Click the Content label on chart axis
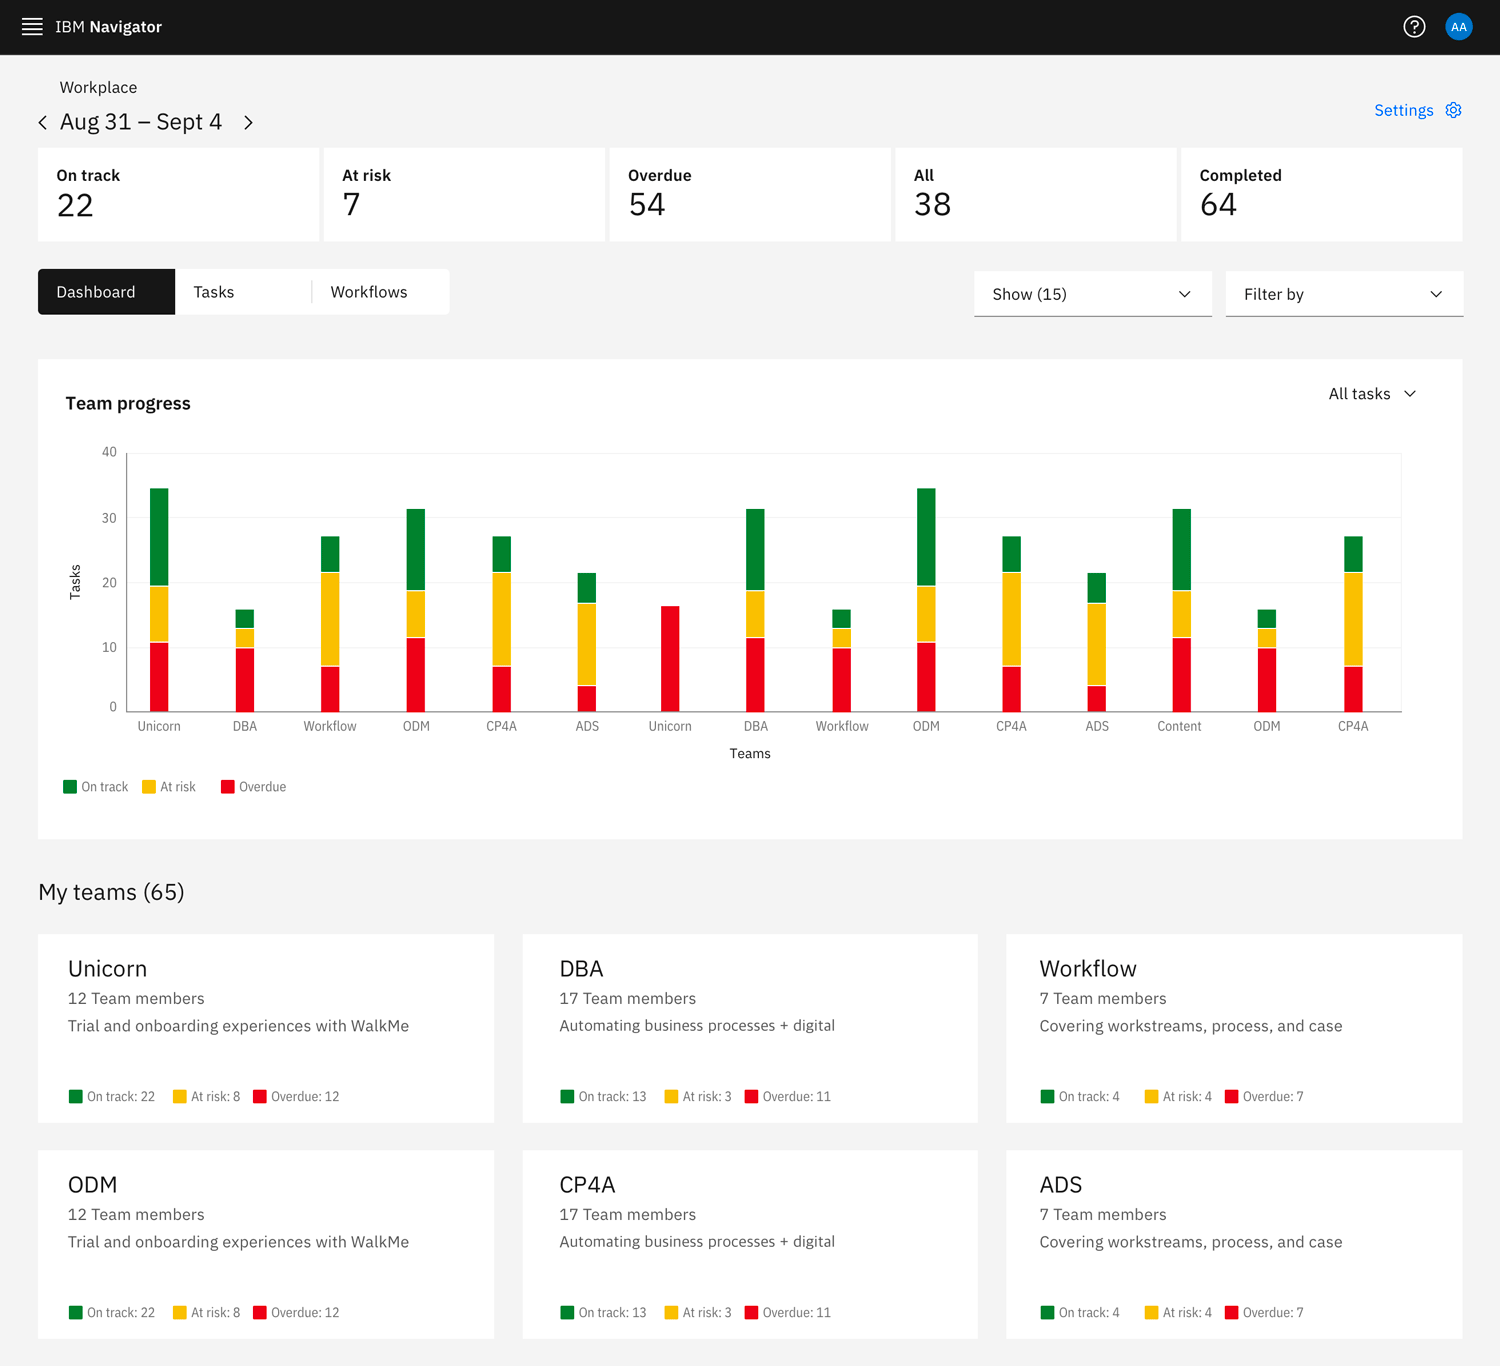Screen dimensions: 1500x1366 tap(1179, 726)
